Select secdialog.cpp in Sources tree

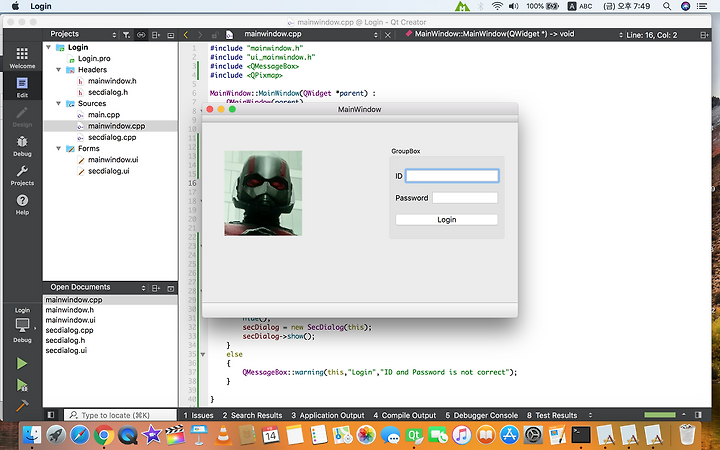click(112, 137)
